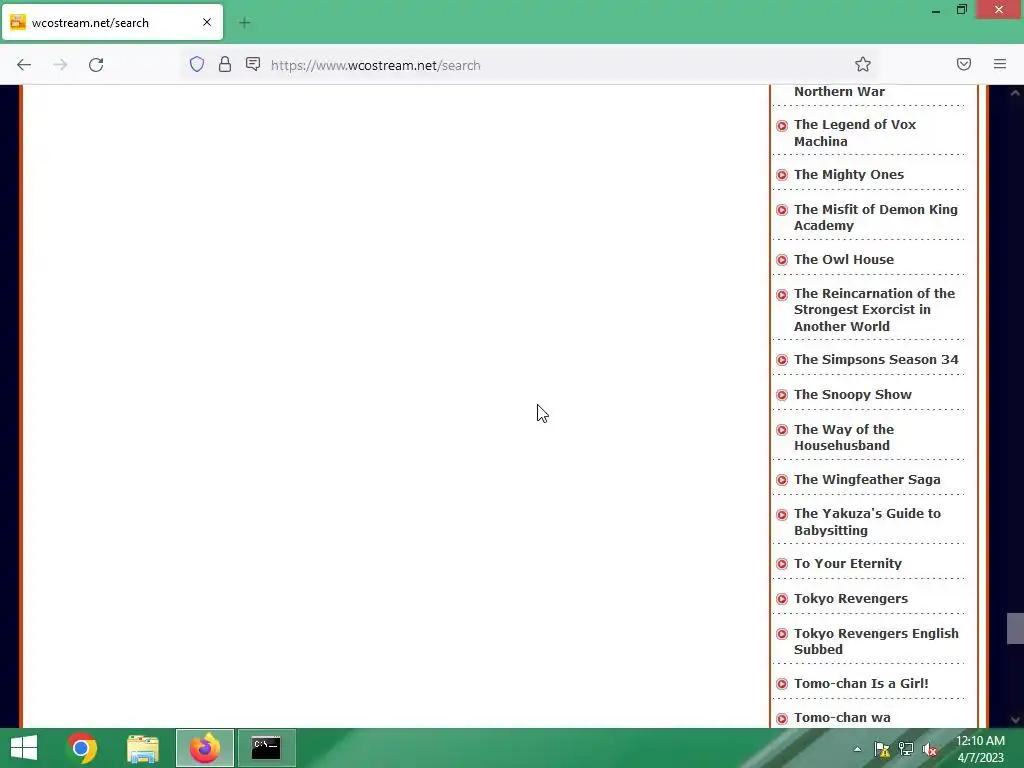Screen dimensions: 1024x768
Task: Open File Explorer from taskbar
Action: coord(142,748)
